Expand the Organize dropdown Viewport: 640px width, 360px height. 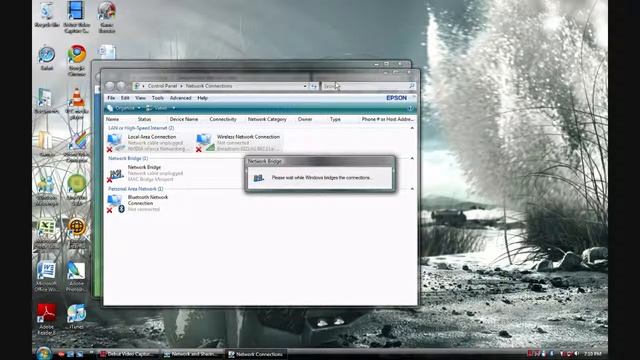point(124,108)
